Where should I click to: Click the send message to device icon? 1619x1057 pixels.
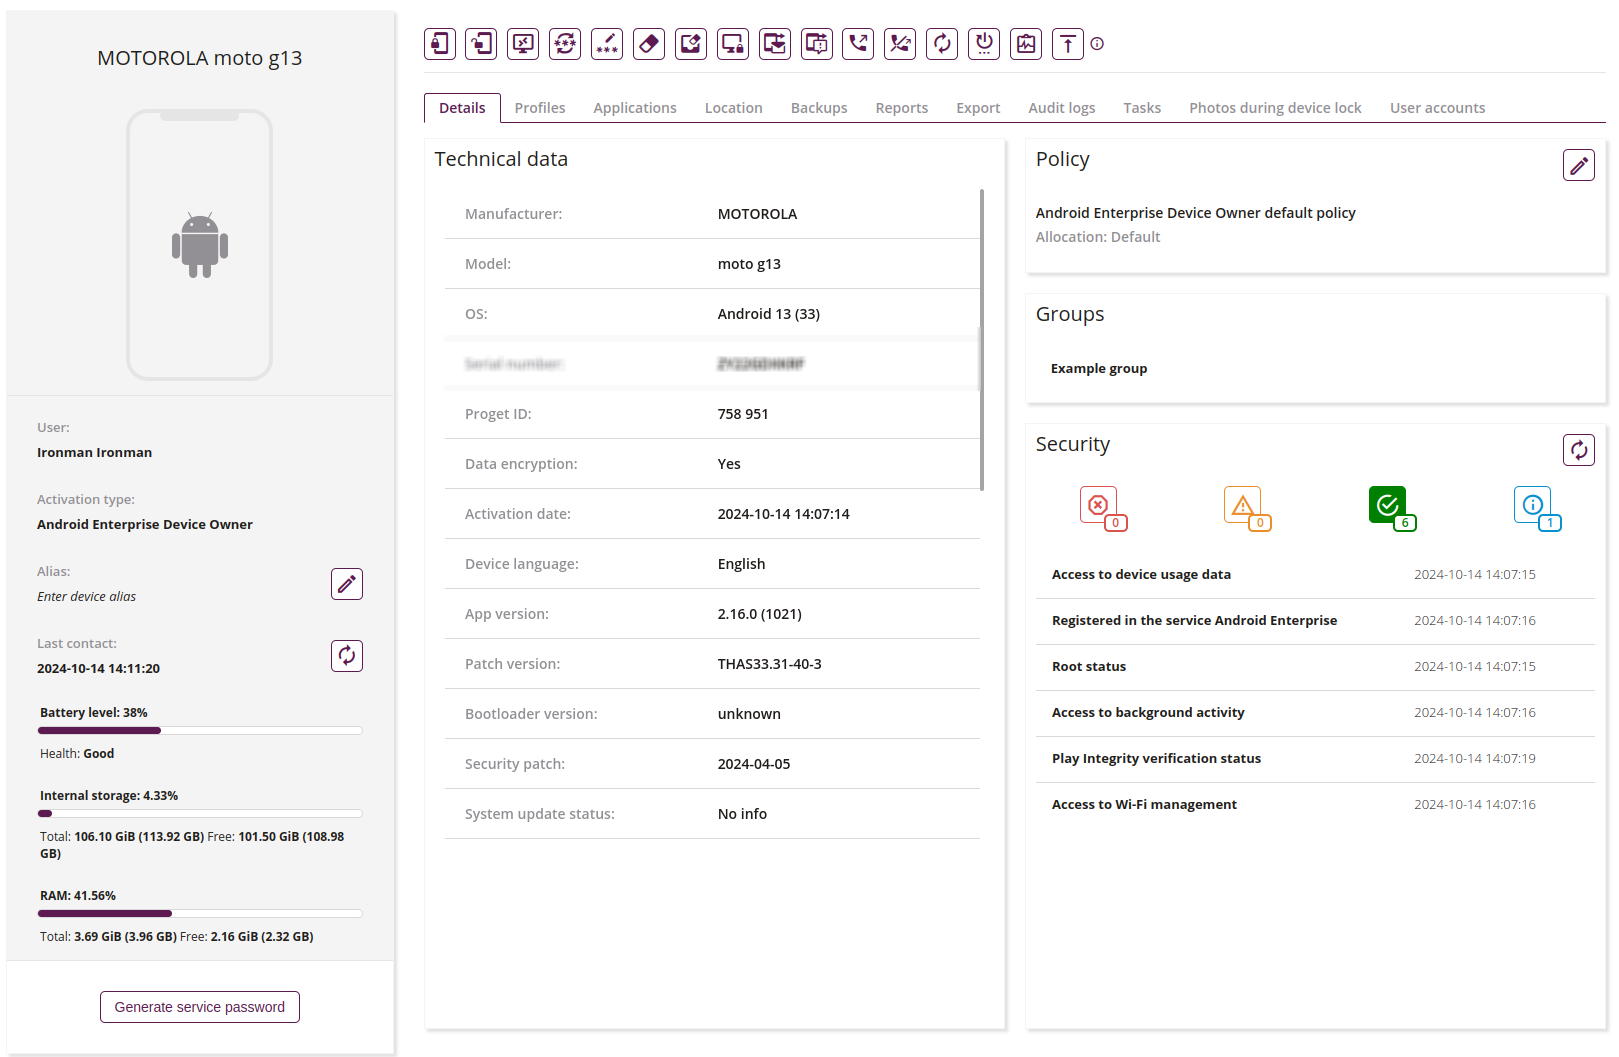[x=817, y=44]
